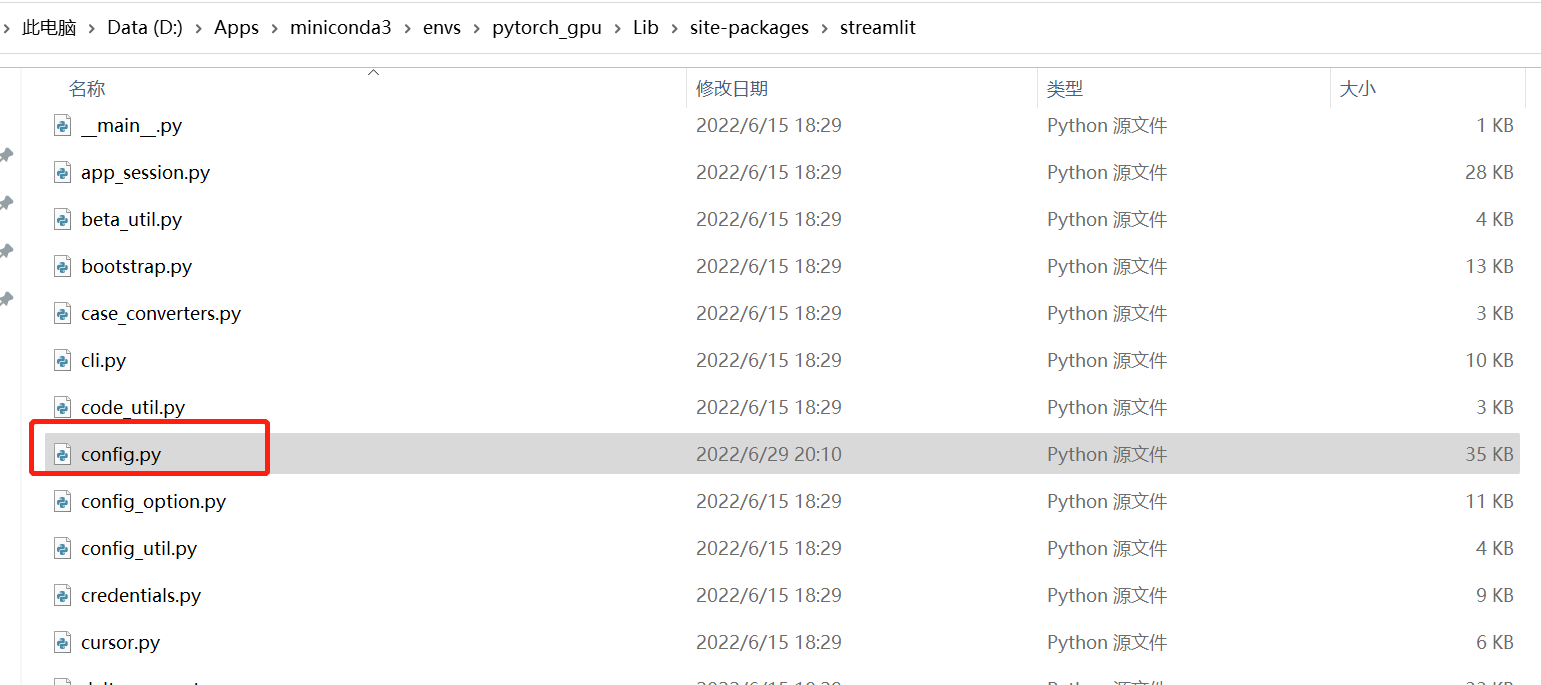
Task: Sort files by the 名称 column header
Action: coord(87,89)
